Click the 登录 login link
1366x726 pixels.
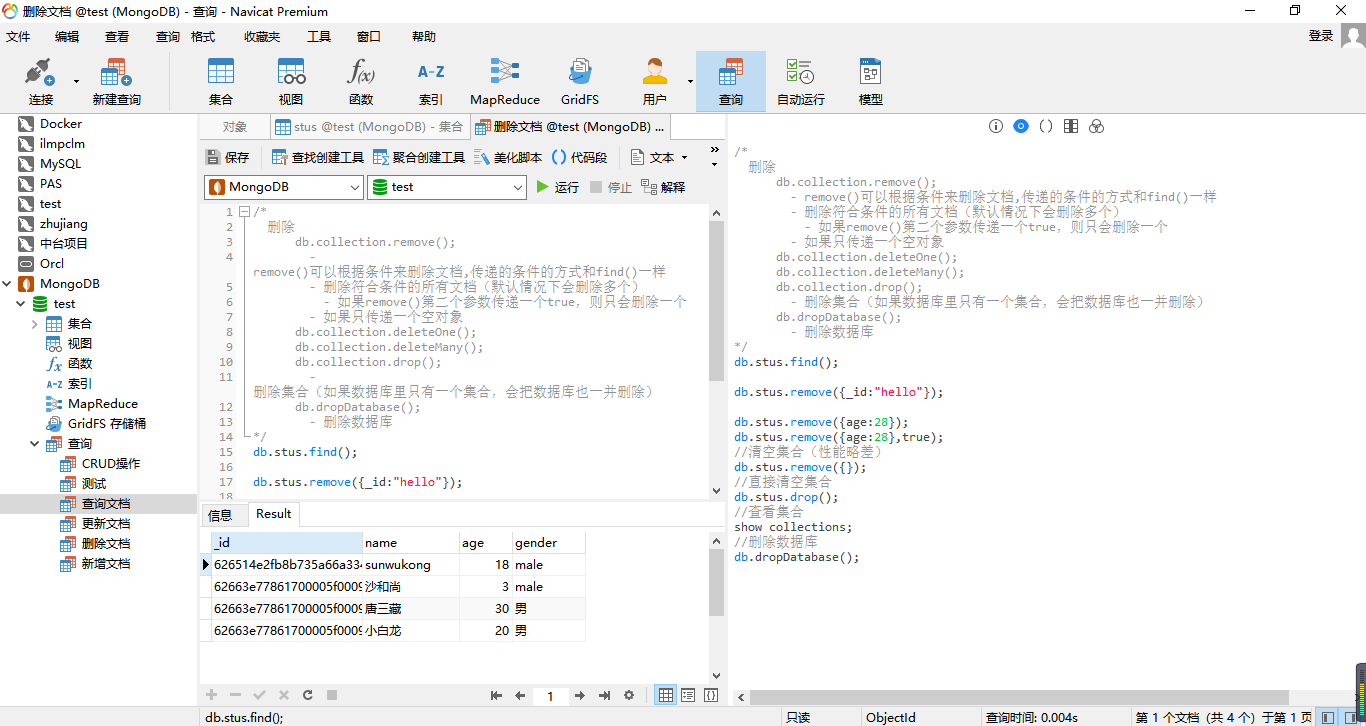[x=1321, y=36]
